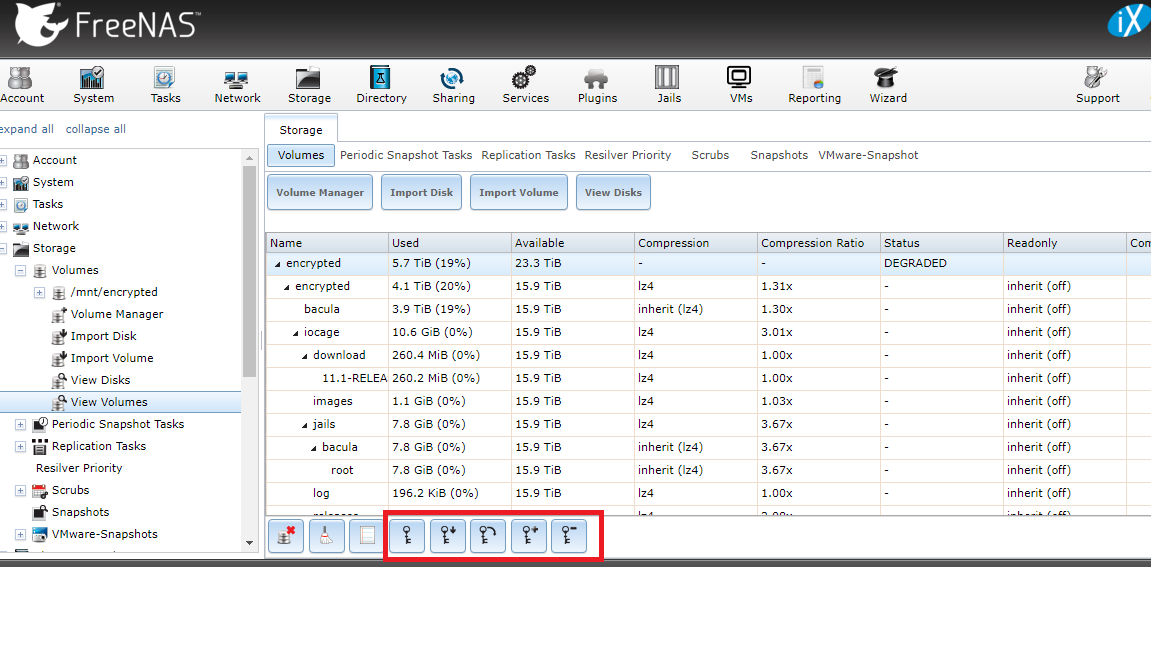Click the images dataset row name

(333, 401)
